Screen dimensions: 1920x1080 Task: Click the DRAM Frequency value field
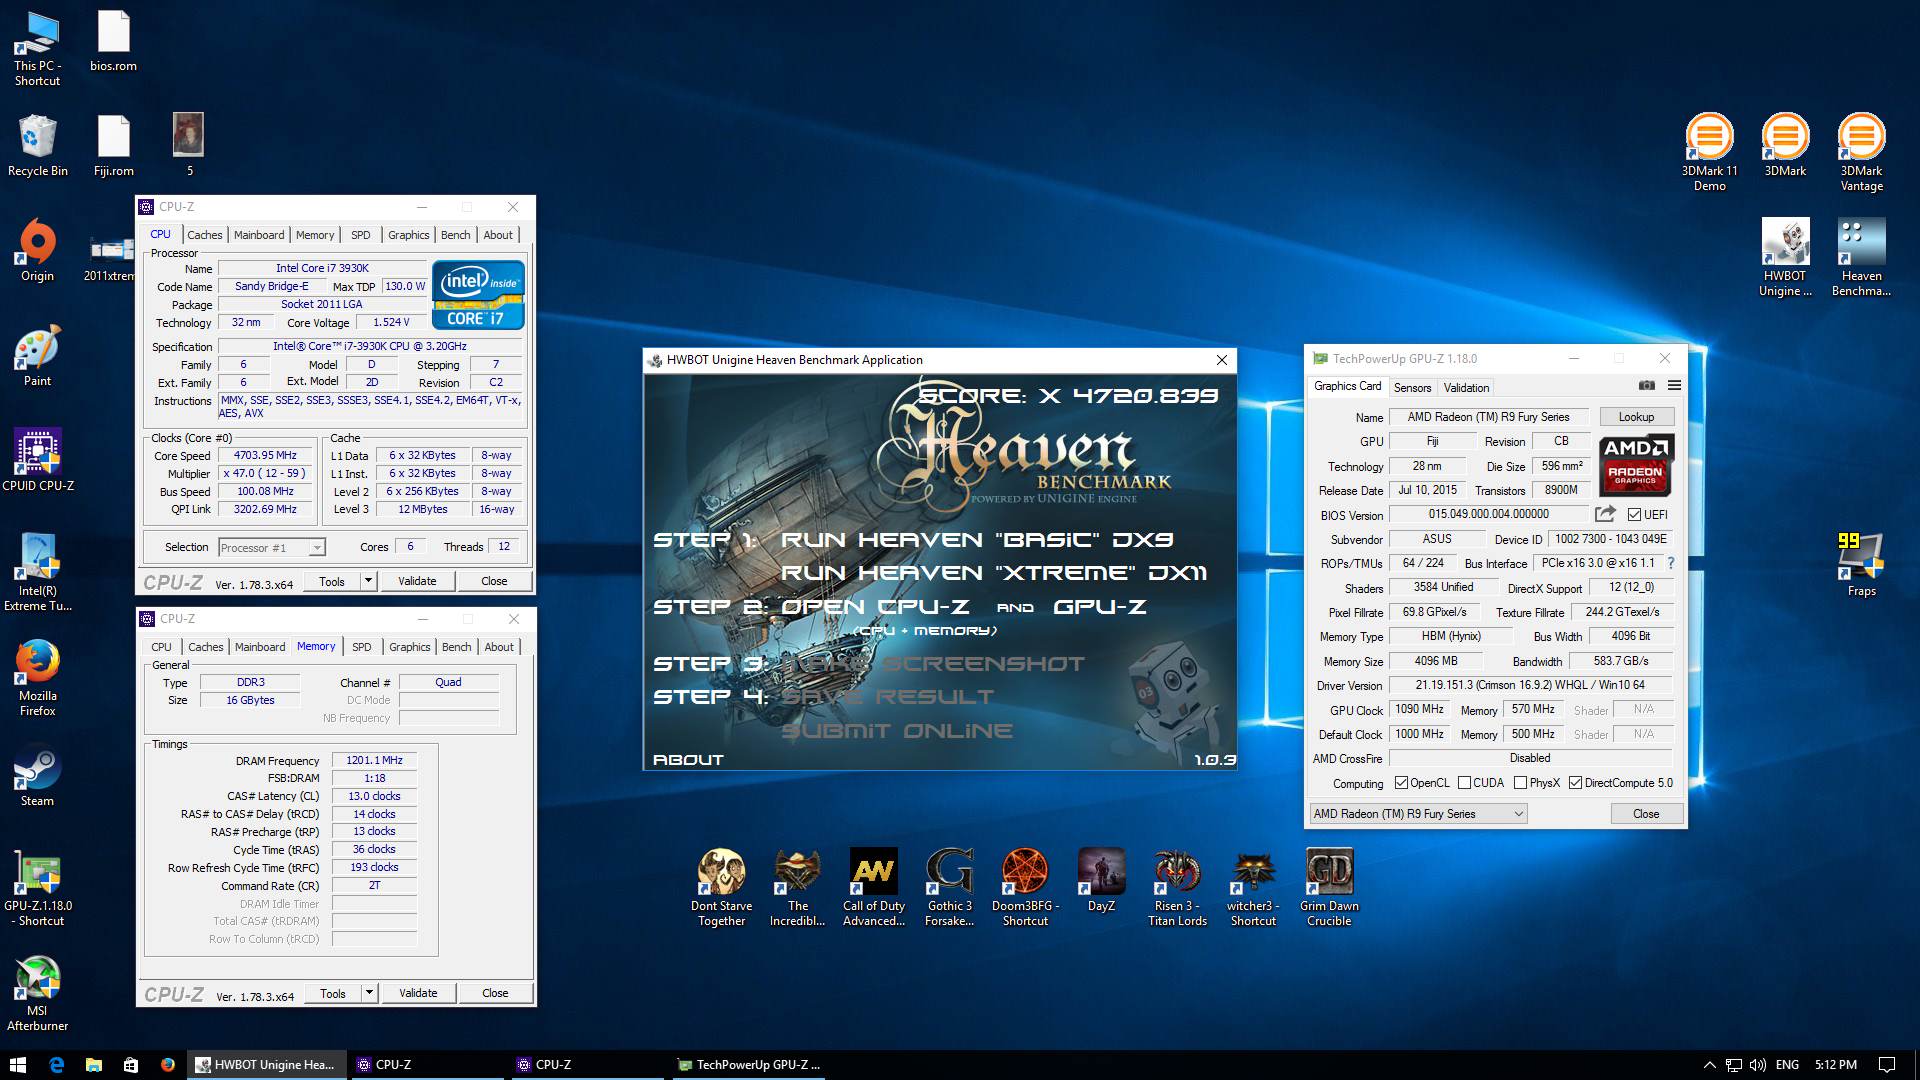[x=374, y=760]
